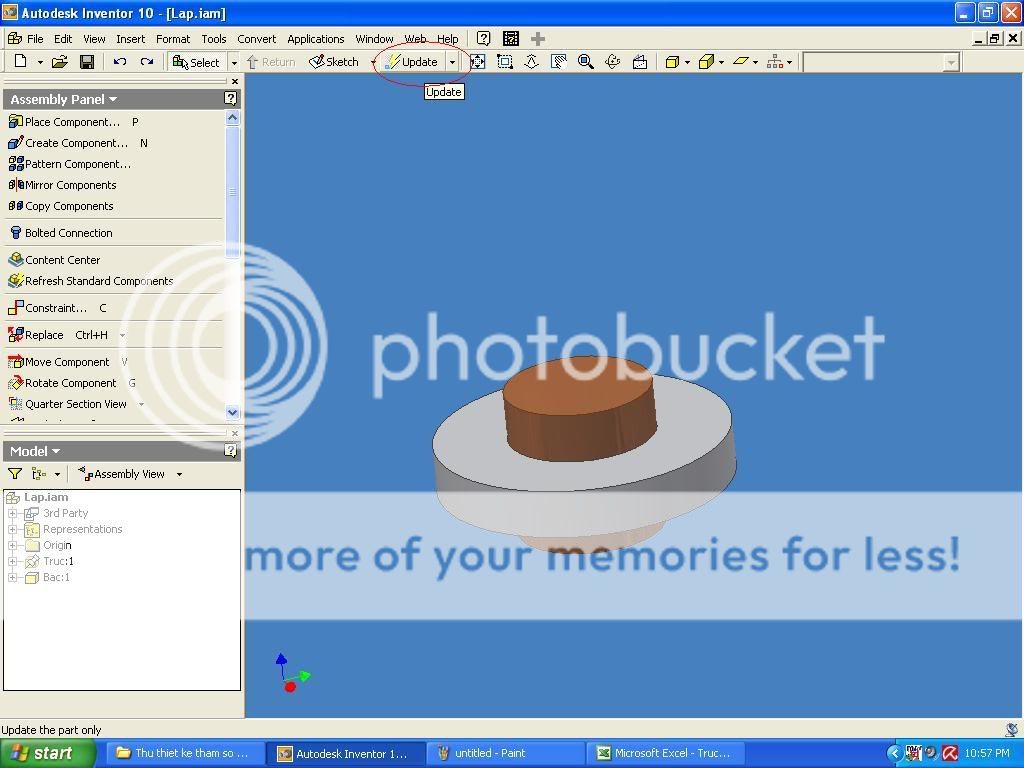This screenshot has width=1024, height=768.
Task: Open the Update dropdown arrow
Action: pos(452,62)
